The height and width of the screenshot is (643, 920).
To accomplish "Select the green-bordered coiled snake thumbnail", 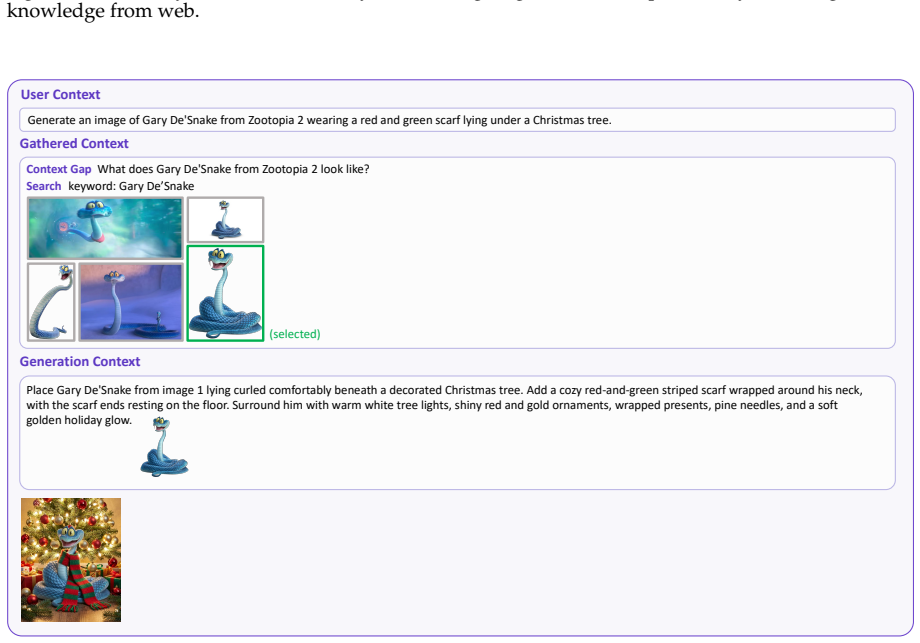I will 225,293.
